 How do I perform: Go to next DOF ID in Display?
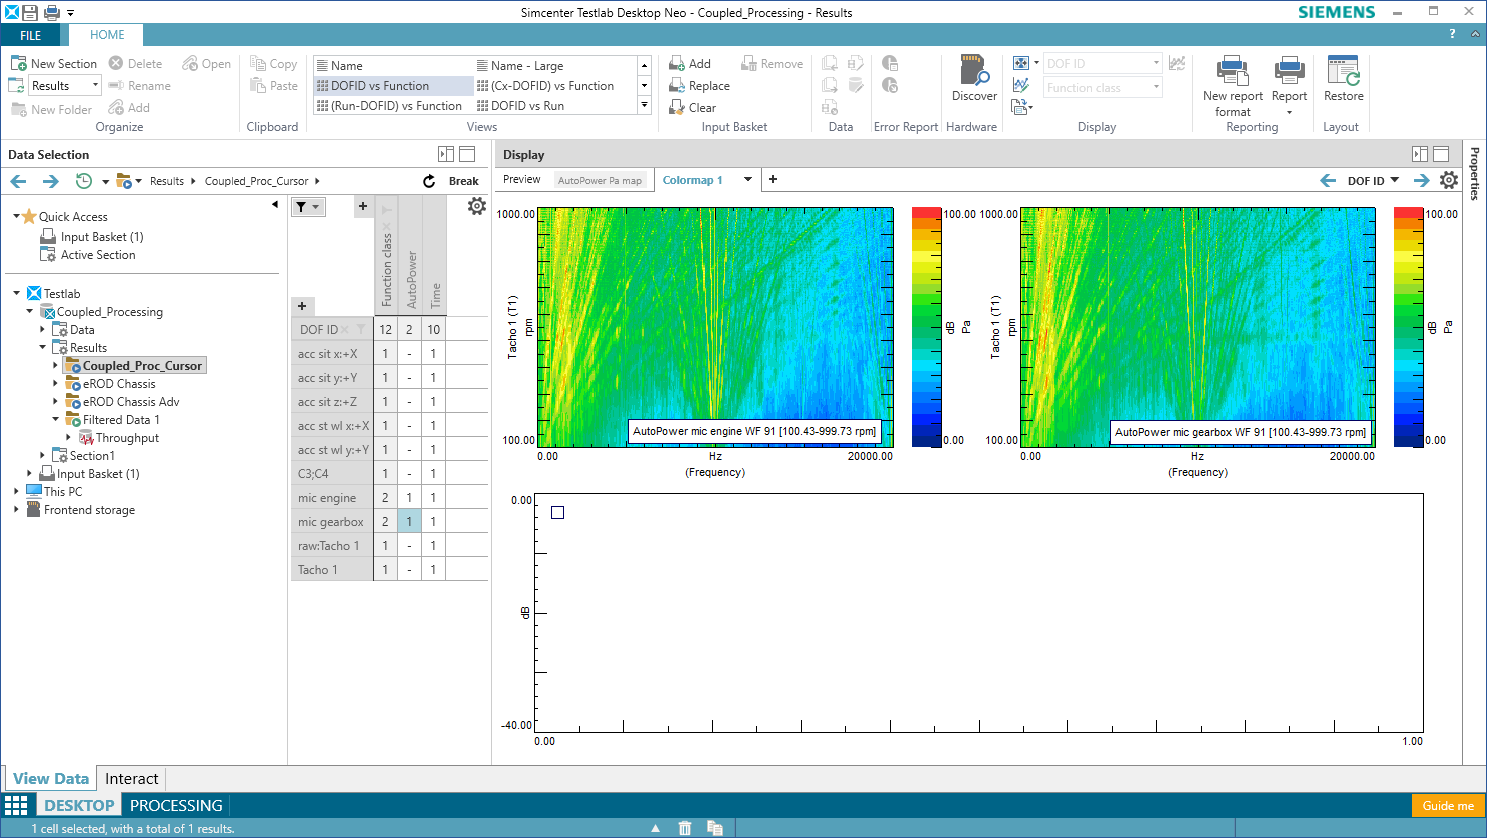(1421, 181)
